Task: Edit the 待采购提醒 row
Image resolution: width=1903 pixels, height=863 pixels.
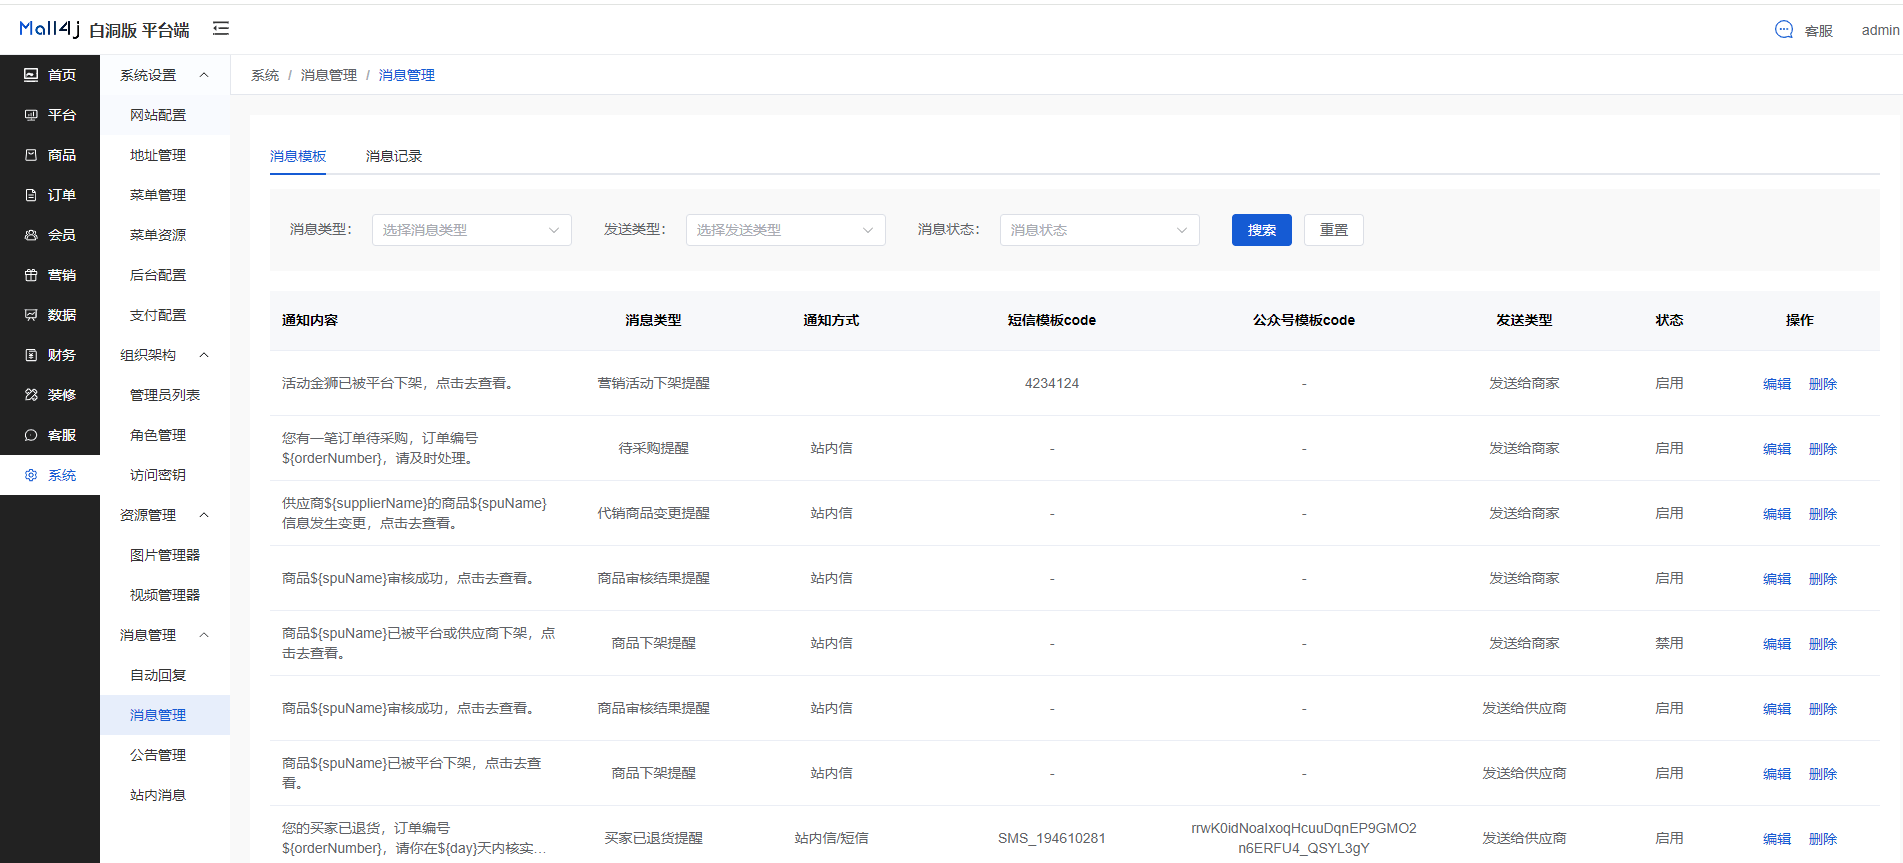Action: [1777, 449]
